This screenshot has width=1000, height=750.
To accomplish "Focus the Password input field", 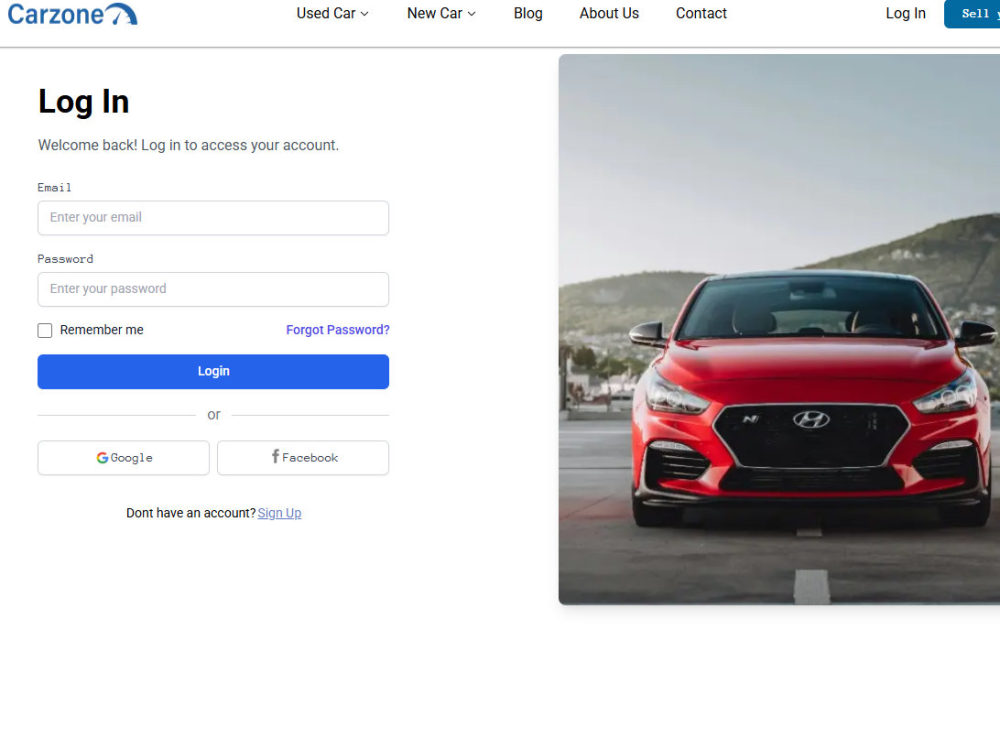I will (x=213, y=289).
